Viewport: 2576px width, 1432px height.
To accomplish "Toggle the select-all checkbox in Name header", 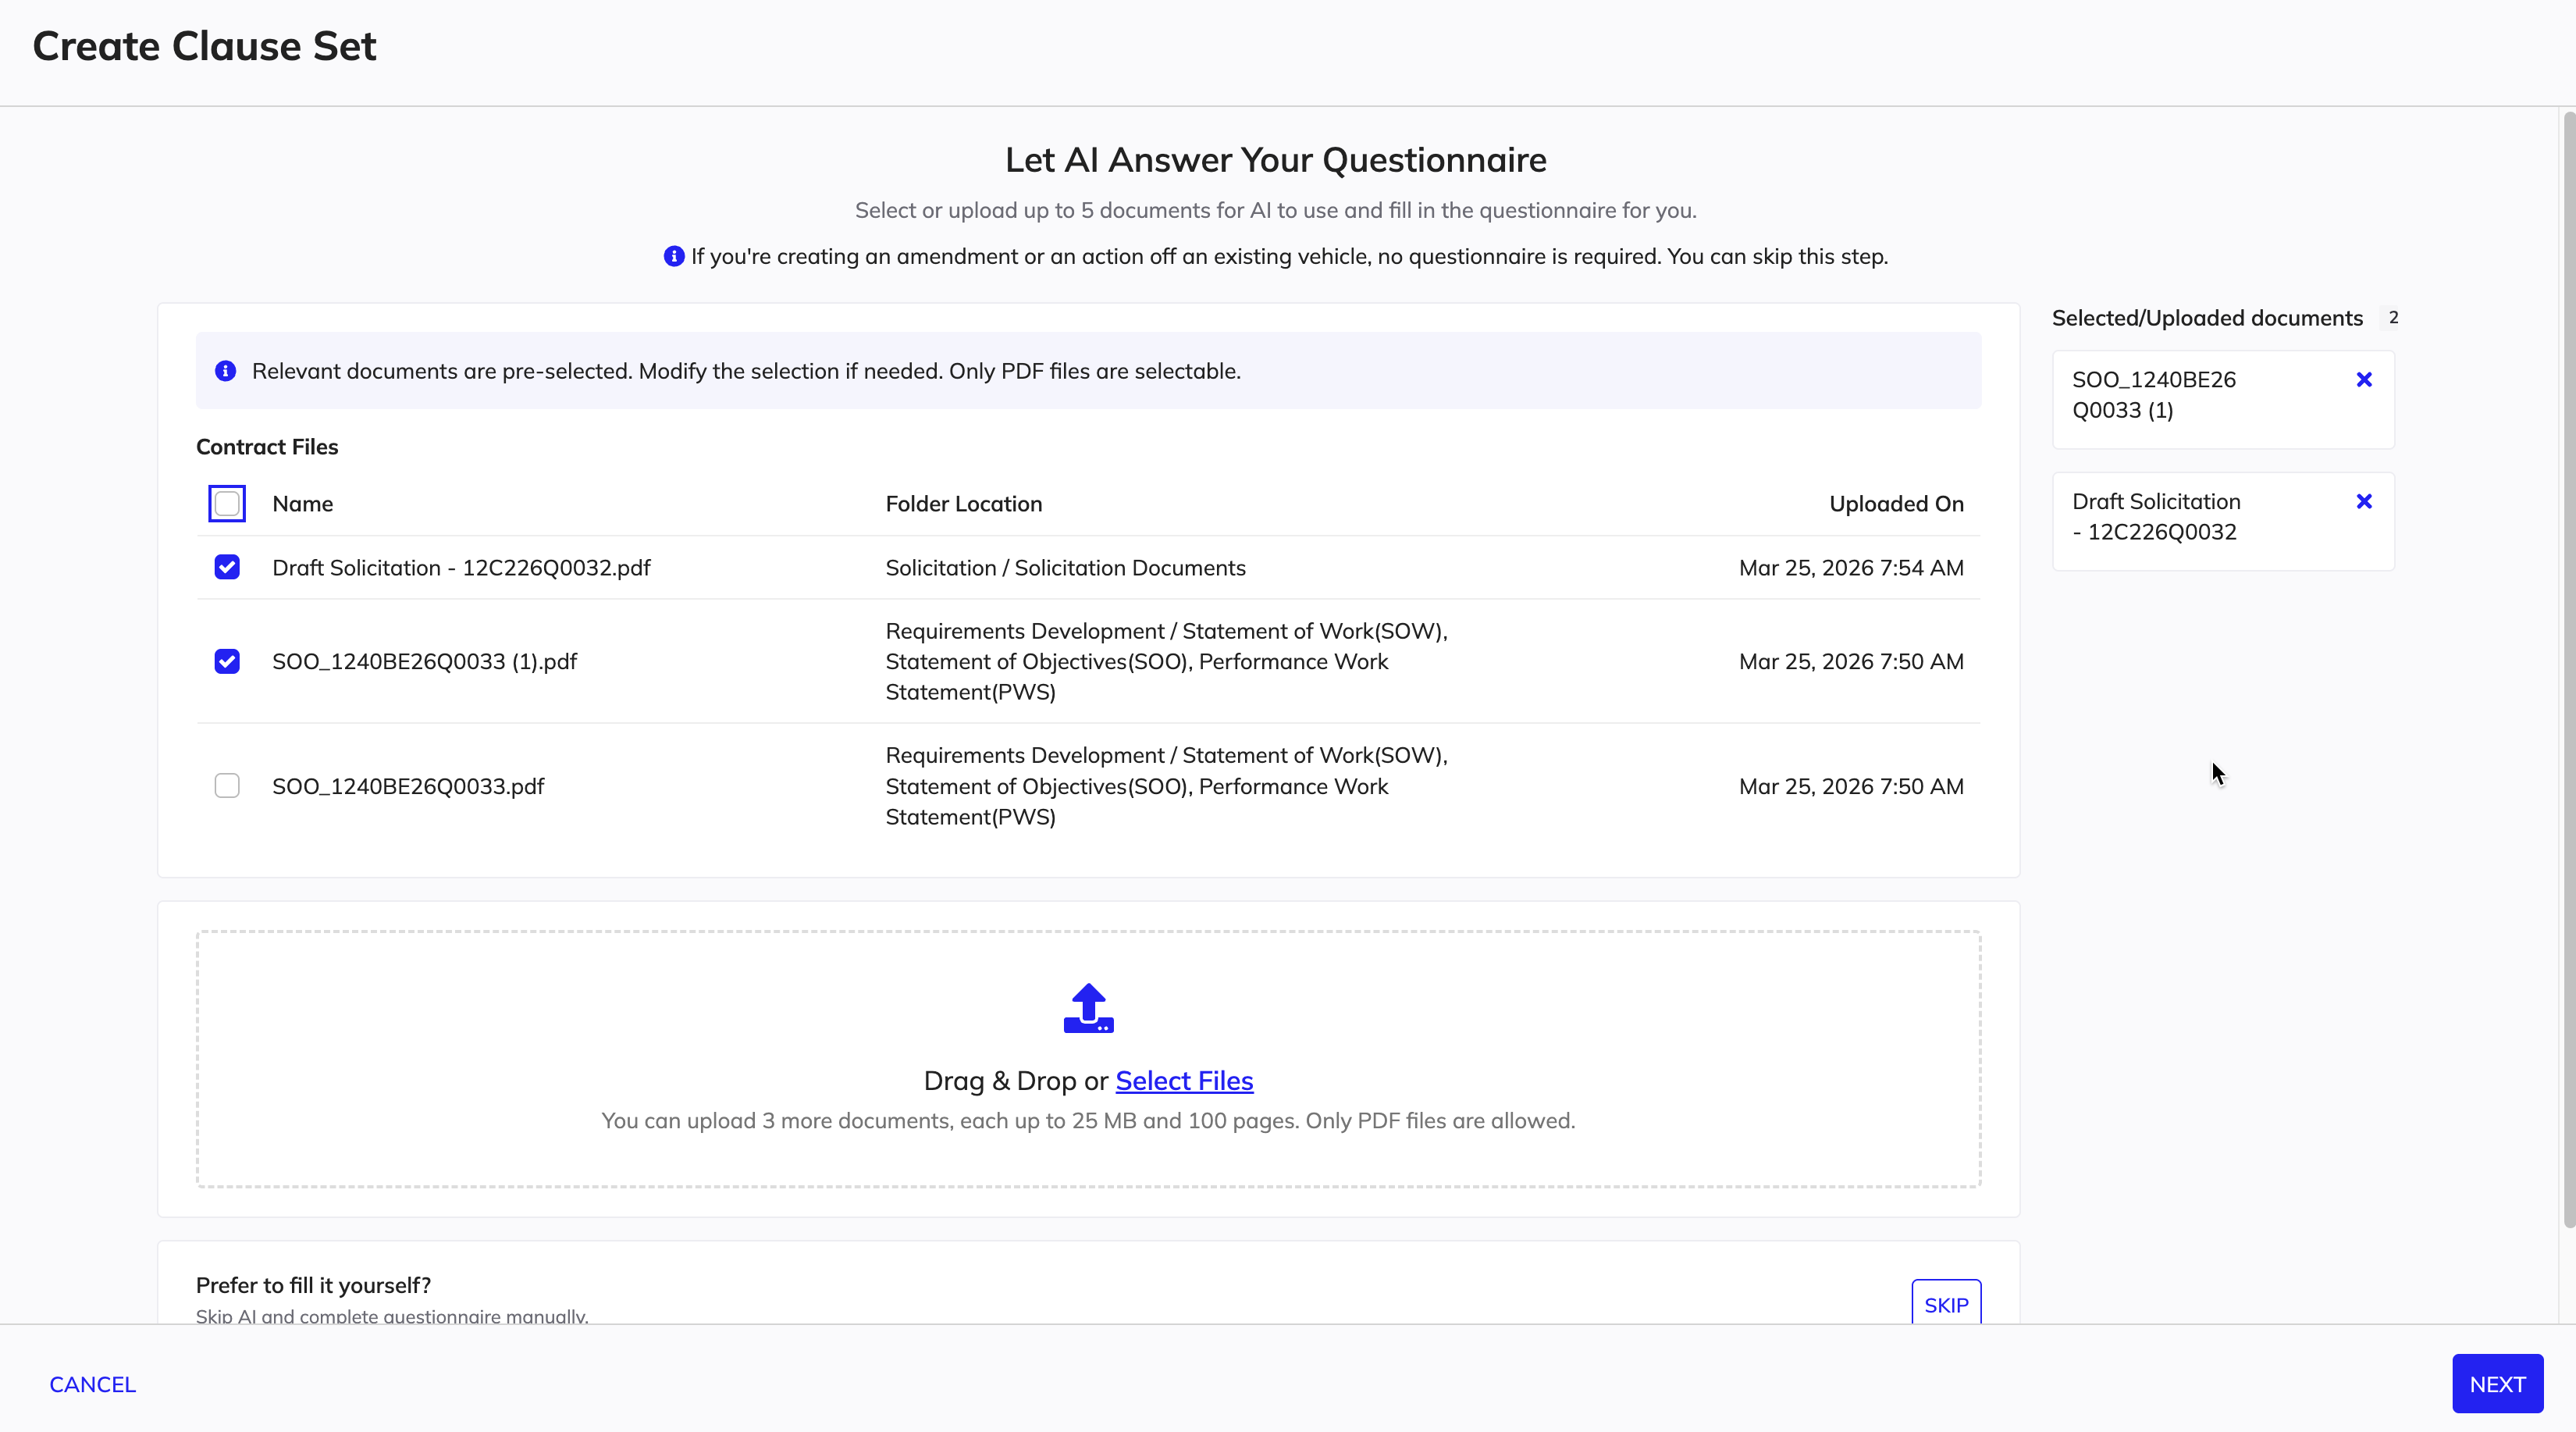I will point(227,503).
